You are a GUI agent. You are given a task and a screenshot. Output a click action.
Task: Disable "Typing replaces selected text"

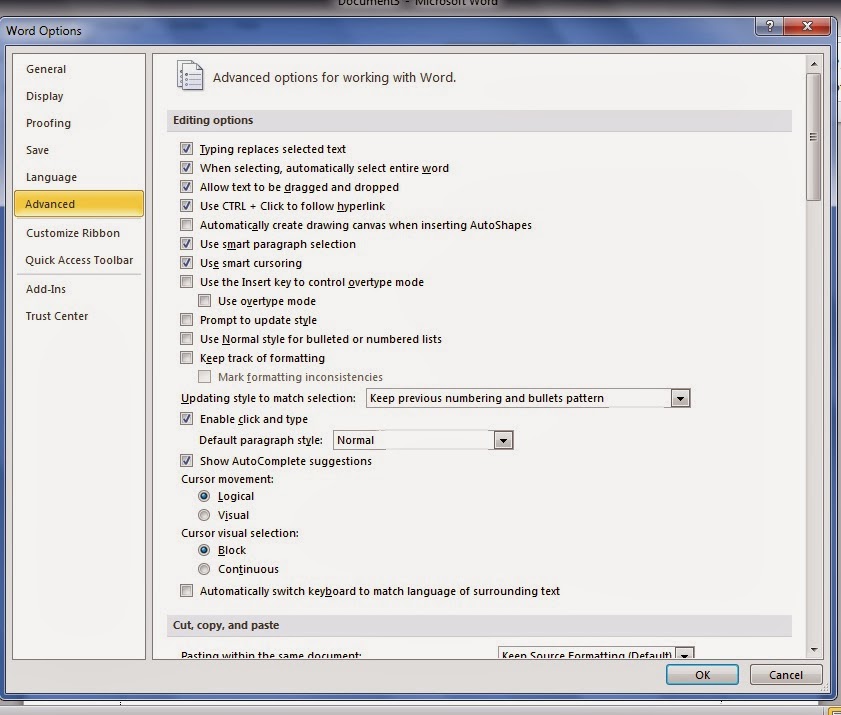pos(186,148)
